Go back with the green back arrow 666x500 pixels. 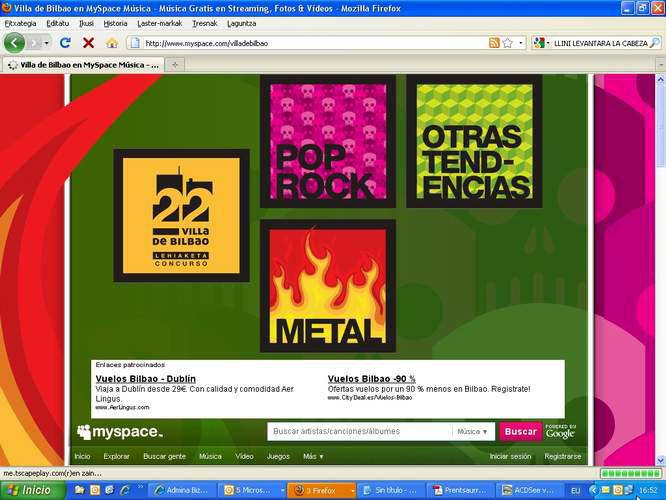click(14, 43)
